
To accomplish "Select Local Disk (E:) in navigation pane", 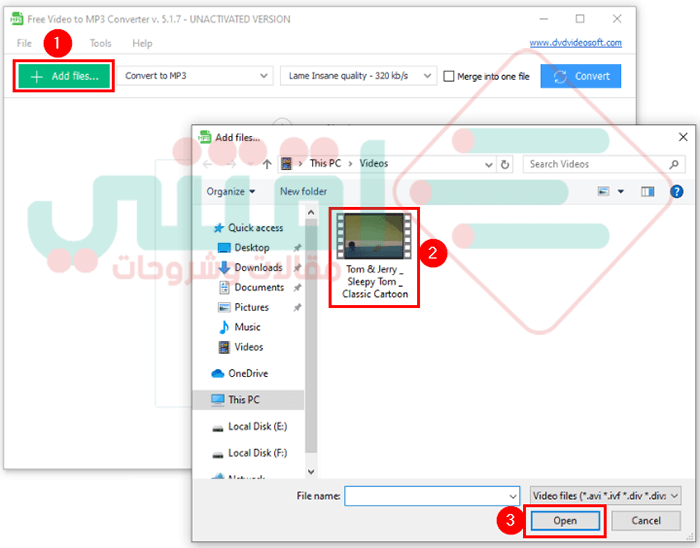I will click(249, 427).
